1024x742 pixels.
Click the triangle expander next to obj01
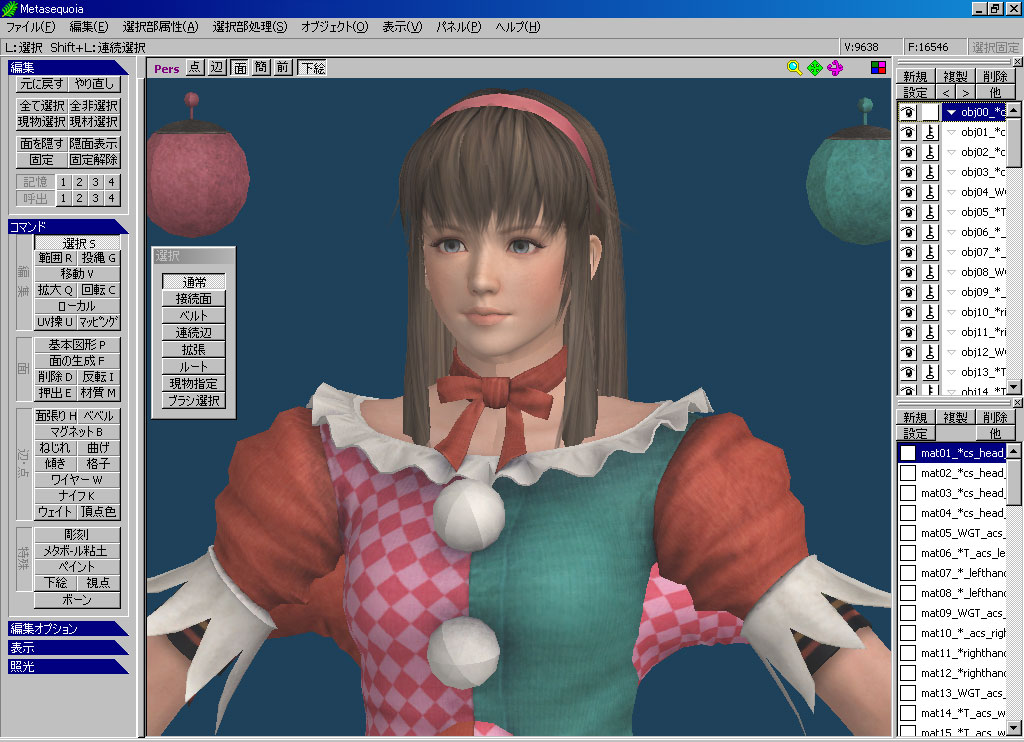[952, 133]
